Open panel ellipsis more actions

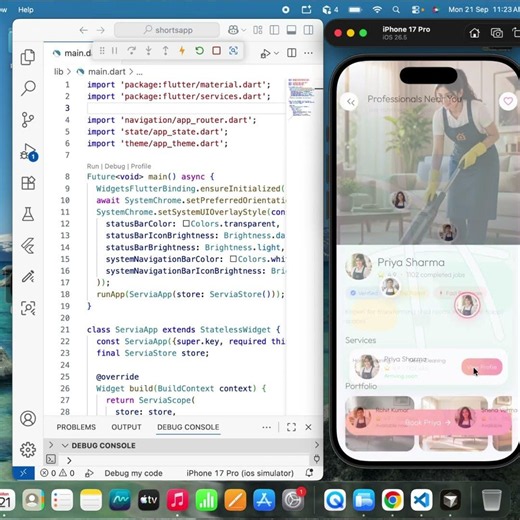point(266,427)
